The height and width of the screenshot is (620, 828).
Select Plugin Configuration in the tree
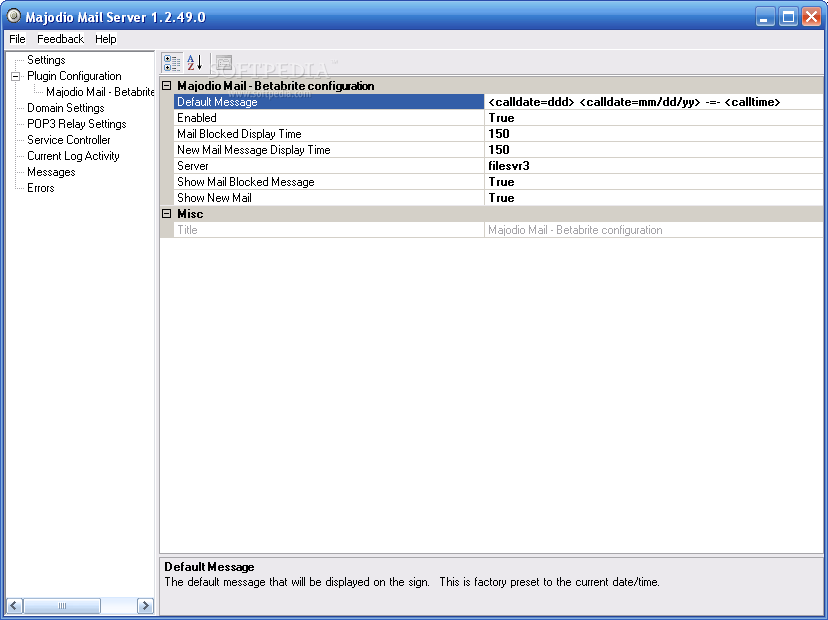pos(74,76)
